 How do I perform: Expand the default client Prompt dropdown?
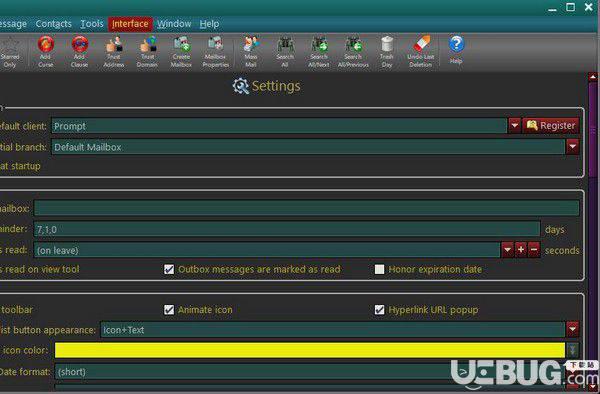tap(514, 125)
